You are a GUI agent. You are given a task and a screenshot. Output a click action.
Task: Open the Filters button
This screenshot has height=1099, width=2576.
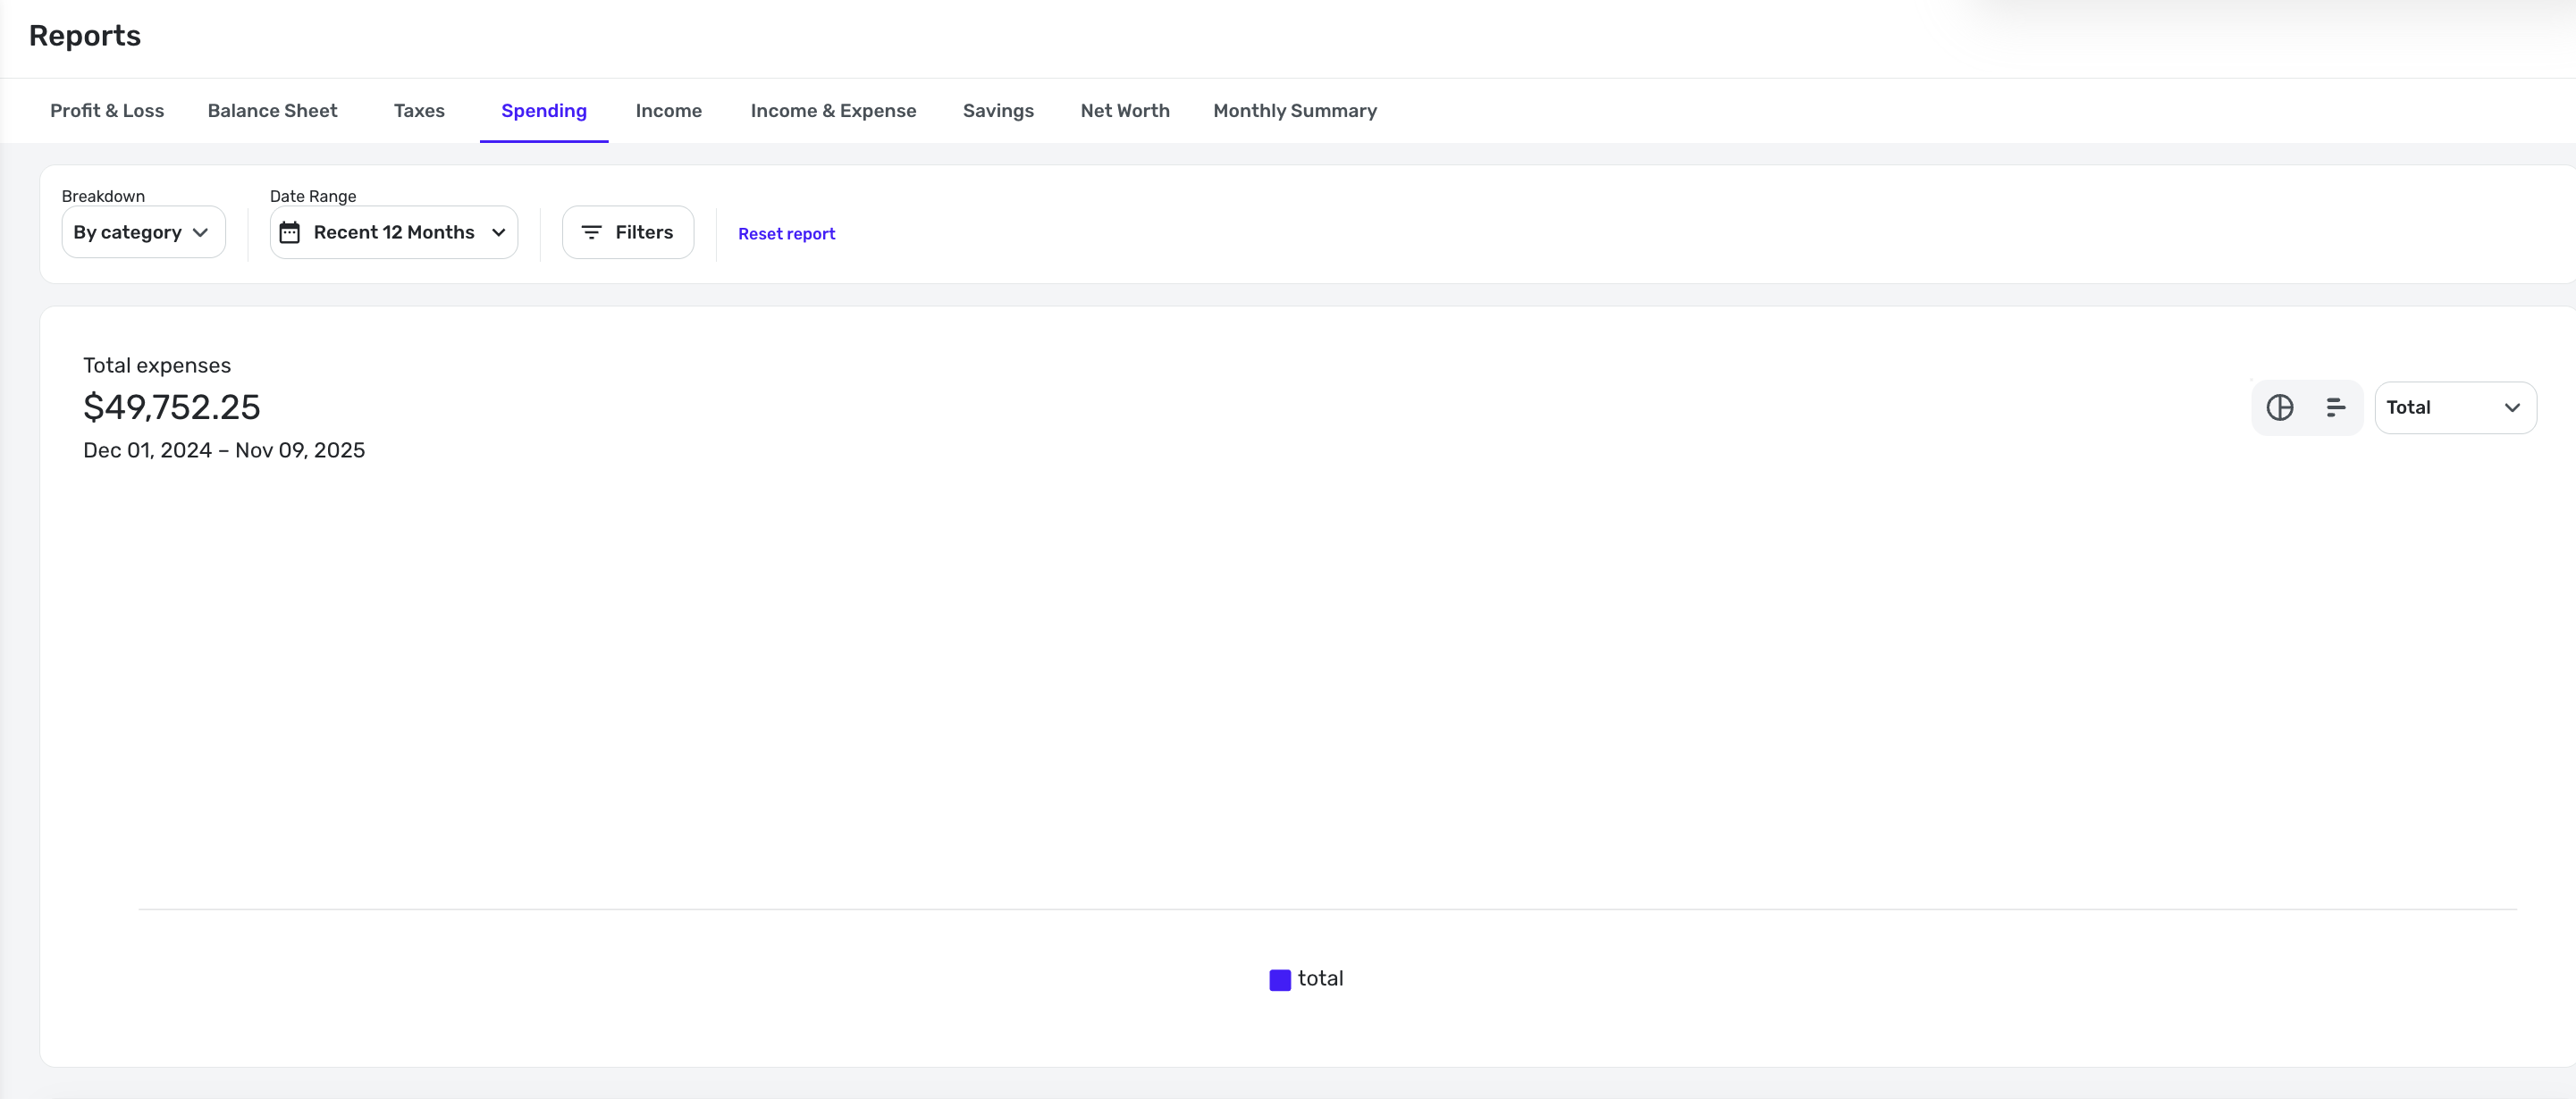click(643, 232)
